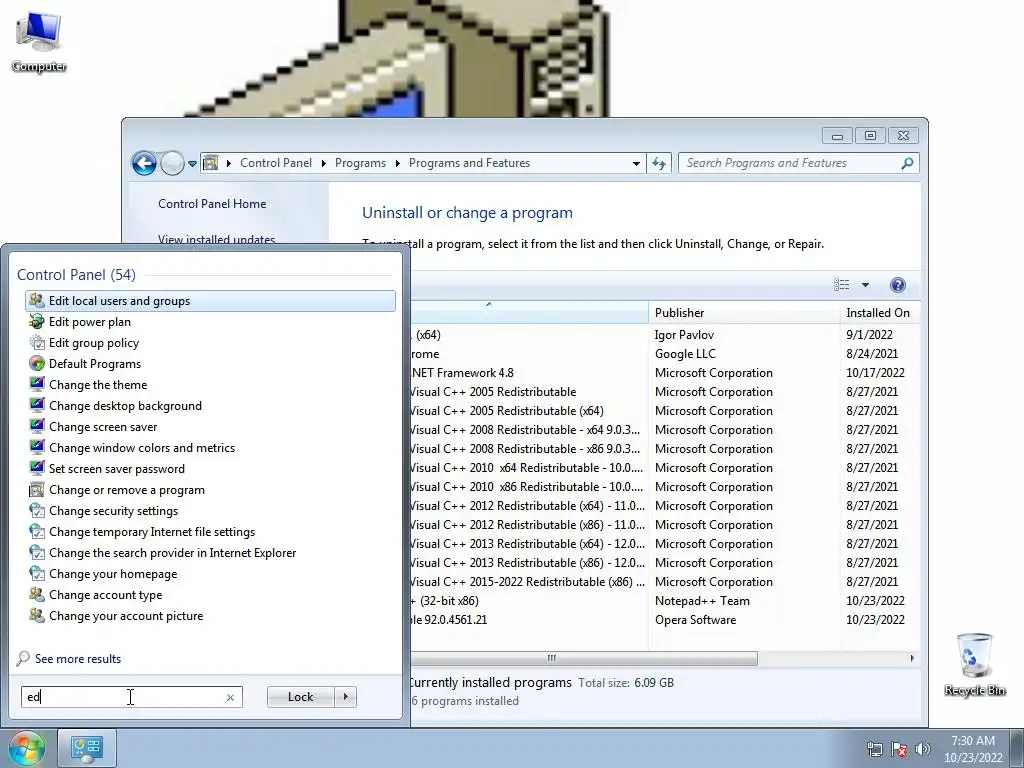Image resolution: width=1024 pixels, height=768 pixels.
Task: Click the Programs breadcrumb
Action: [x=360, y=163]
